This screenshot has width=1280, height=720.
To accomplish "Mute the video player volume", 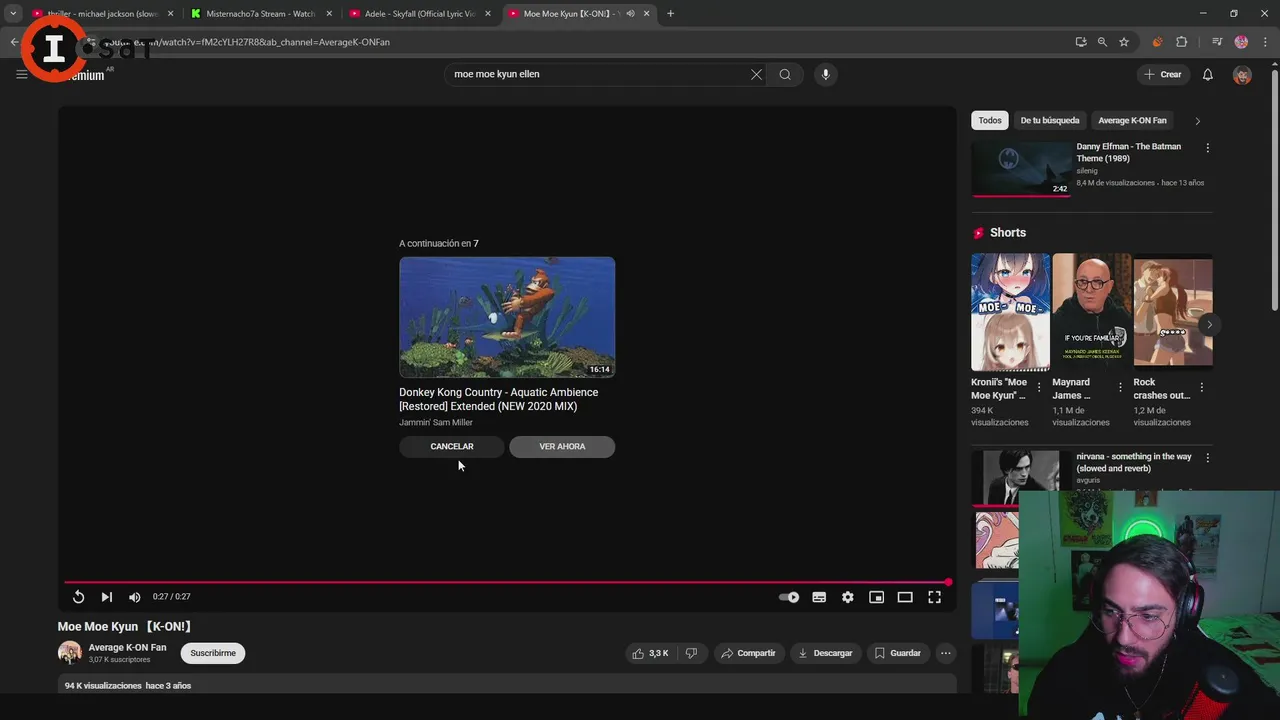I will click(x=135, y=597).
